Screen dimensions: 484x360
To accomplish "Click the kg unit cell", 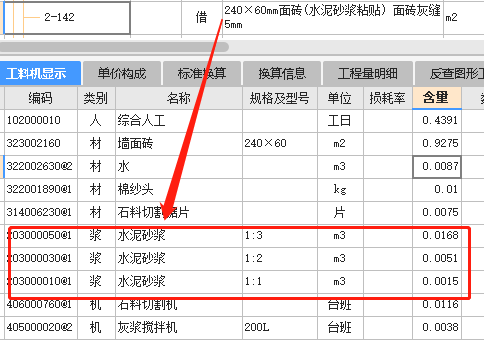I will pos(340,190).
